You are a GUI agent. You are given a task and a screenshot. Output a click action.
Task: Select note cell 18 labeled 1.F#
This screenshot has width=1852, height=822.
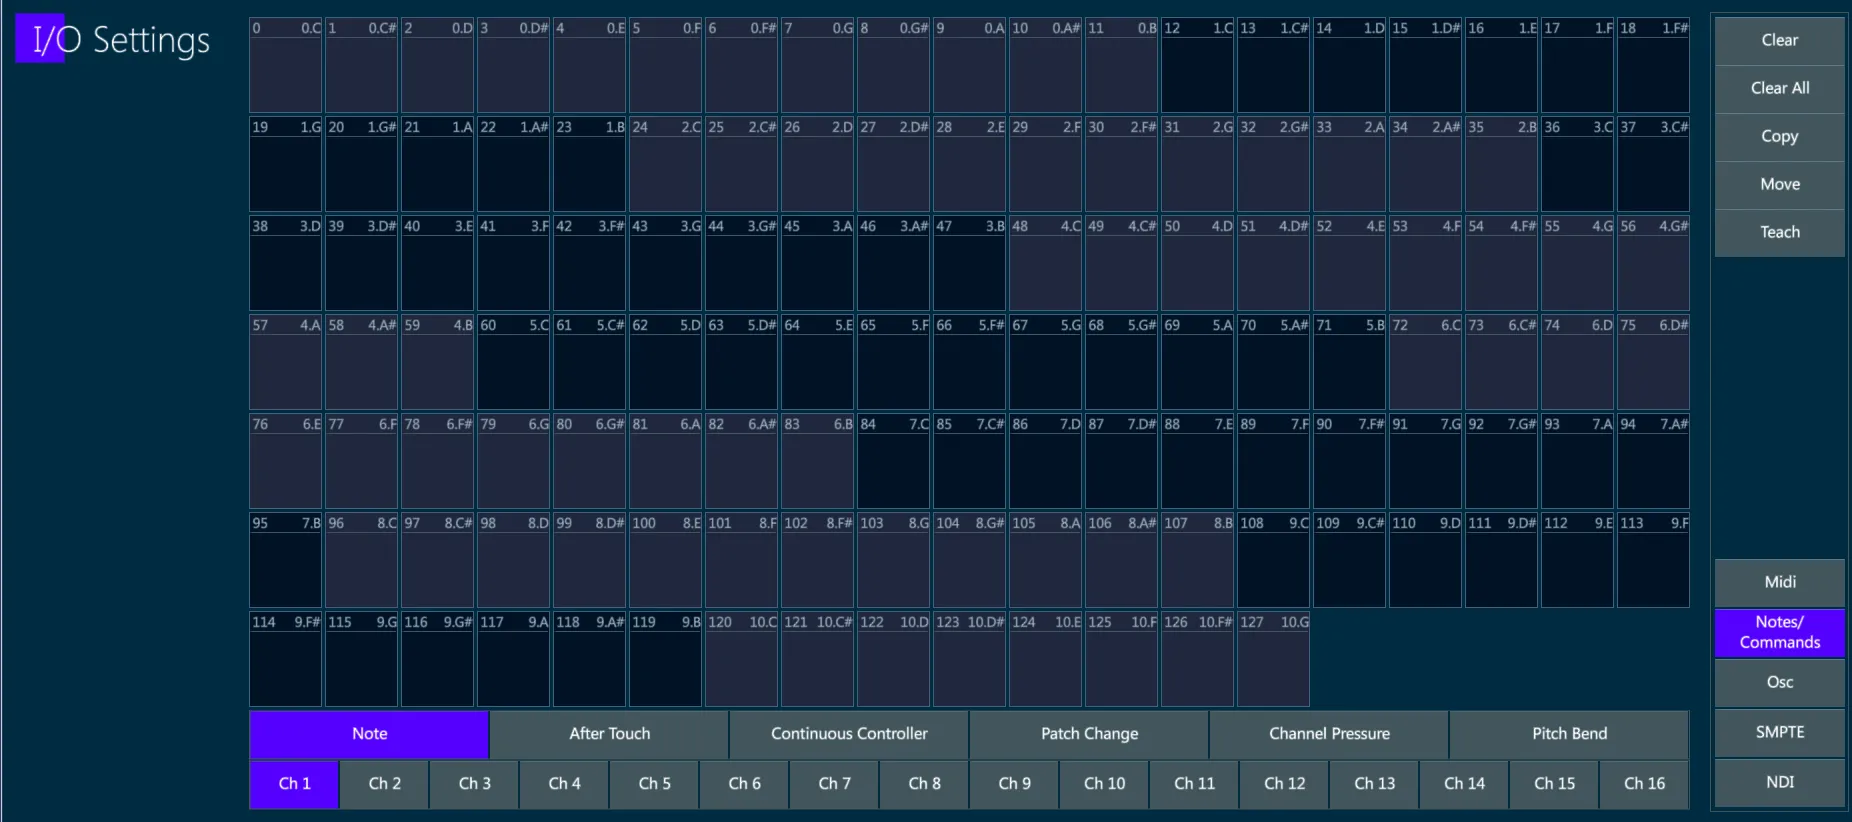pos(1654,66)
